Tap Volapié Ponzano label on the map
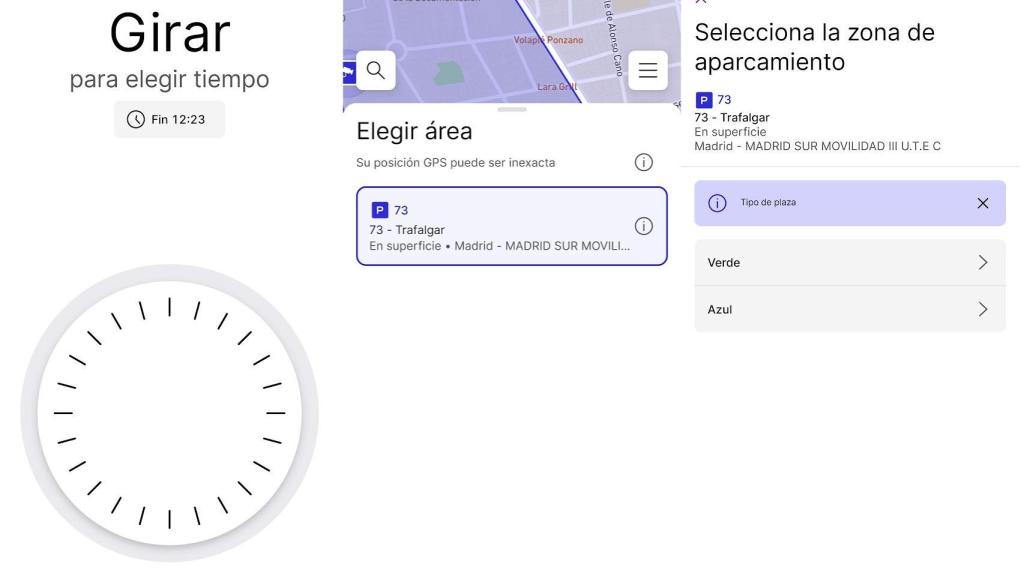1024x576 pixels. 546,41
